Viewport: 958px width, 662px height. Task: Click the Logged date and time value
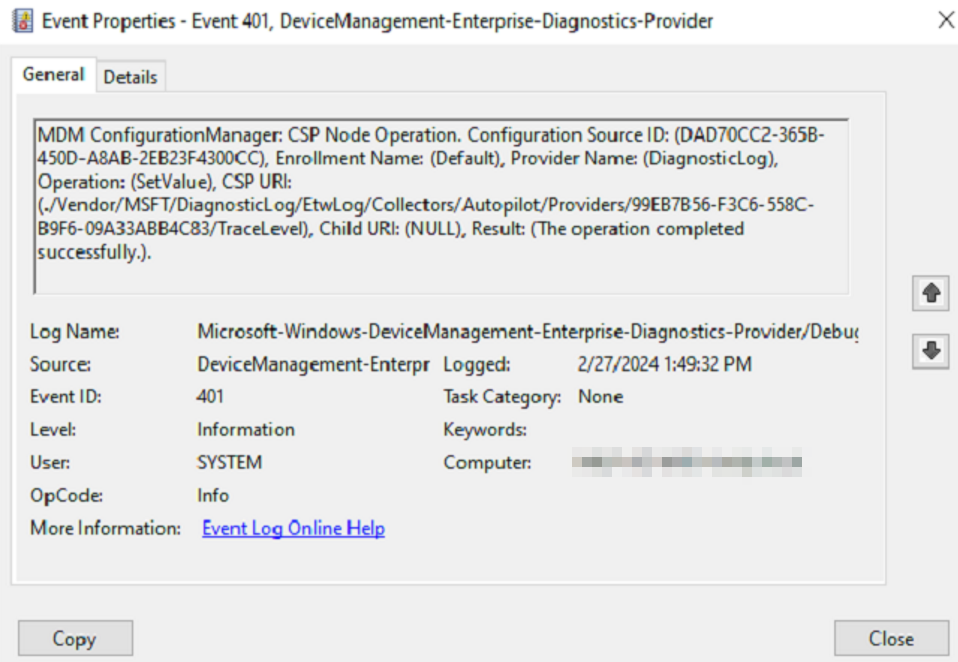click(x=664, y=364)
